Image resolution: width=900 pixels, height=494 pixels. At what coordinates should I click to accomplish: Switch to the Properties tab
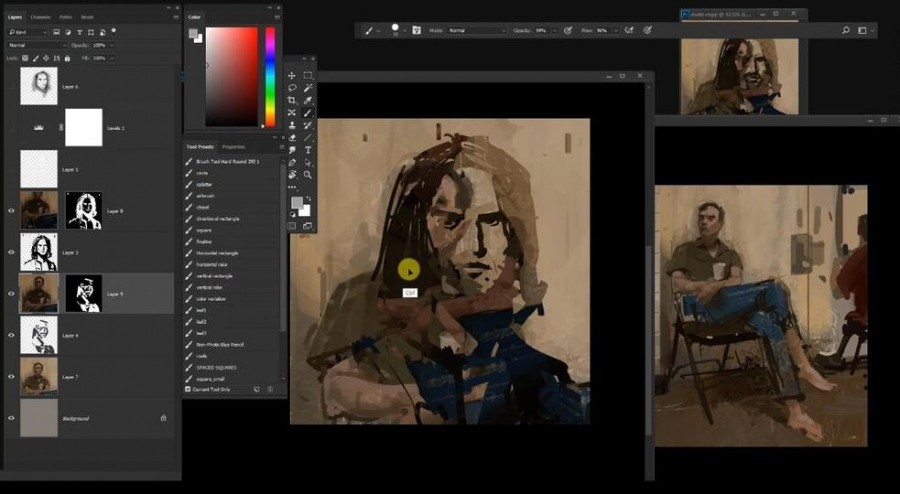pos(234,147)
